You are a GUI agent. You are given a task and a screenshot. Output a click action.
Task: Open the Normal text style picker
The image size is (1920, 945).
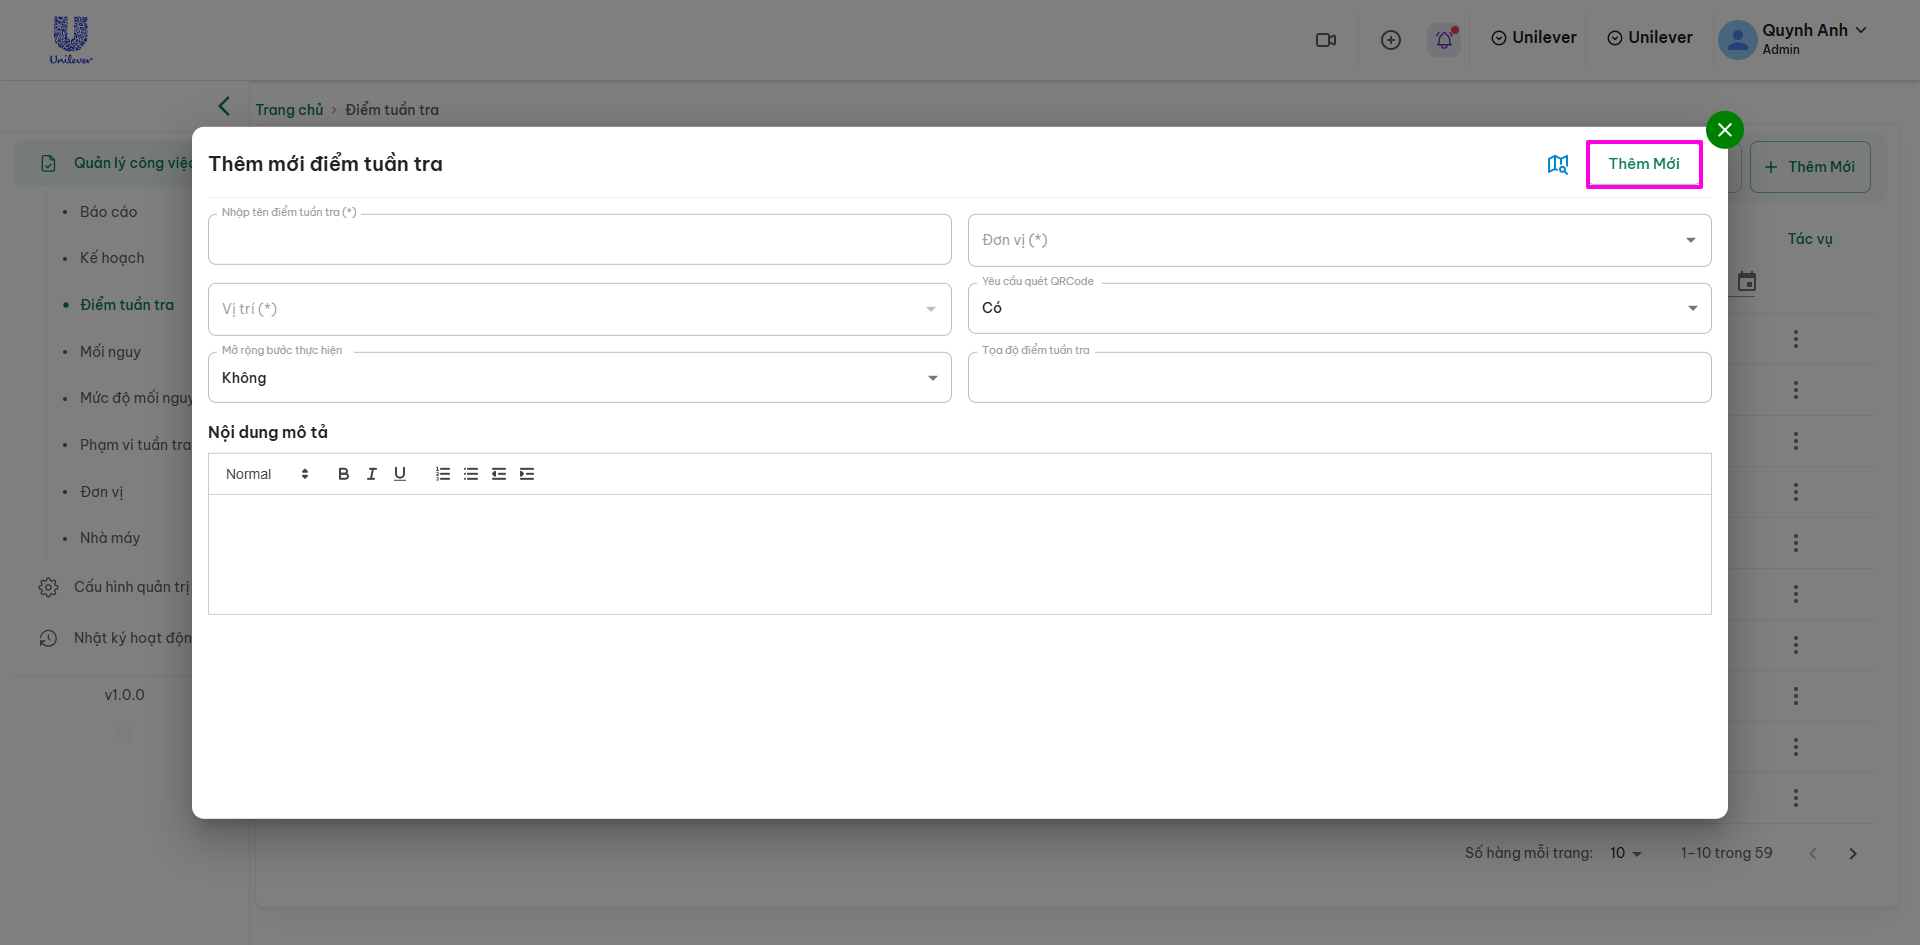tap(266, 474)
